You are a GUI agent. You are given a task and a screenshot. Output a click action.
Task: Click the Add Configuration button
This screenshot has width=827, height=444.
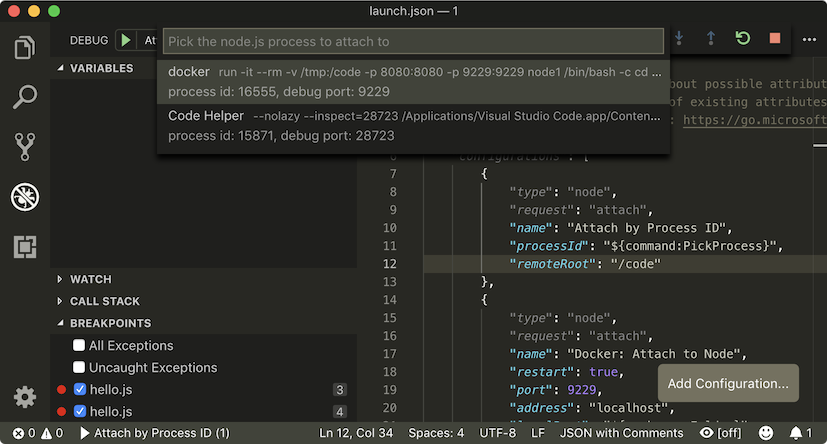click(x=728, y=383)
